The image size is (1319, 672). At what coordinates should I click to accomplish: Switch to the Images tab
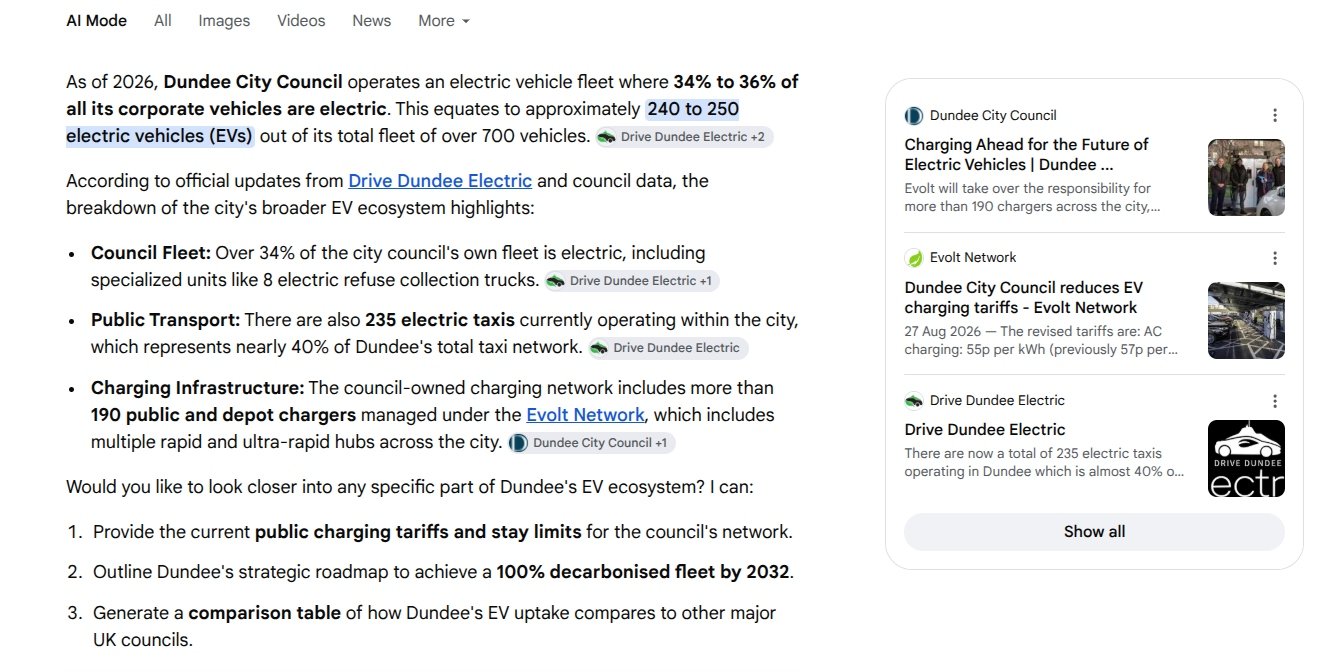(224, 21)
